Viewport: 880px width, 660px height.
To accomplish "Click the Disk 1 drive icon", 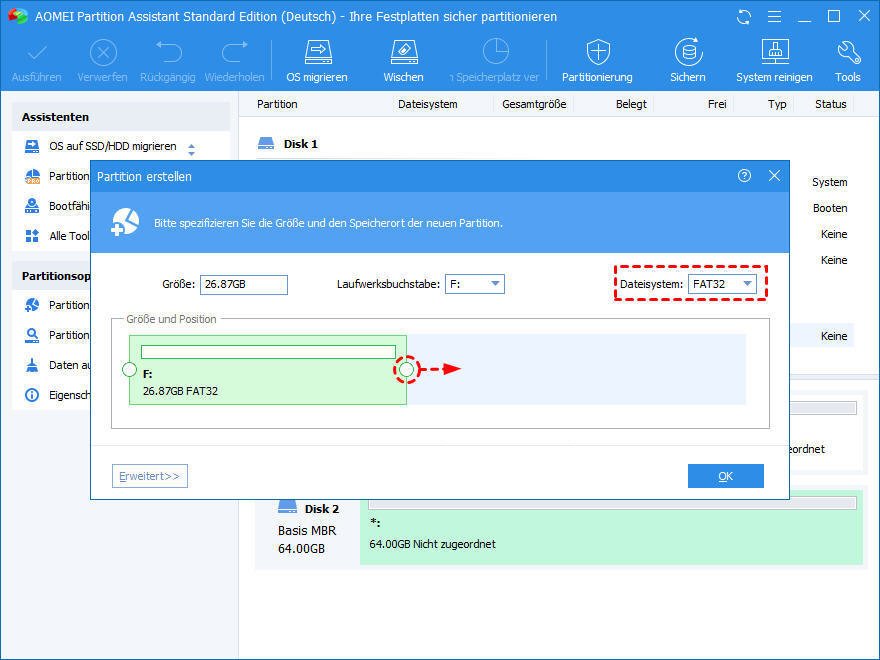I will tap(265, 144).
